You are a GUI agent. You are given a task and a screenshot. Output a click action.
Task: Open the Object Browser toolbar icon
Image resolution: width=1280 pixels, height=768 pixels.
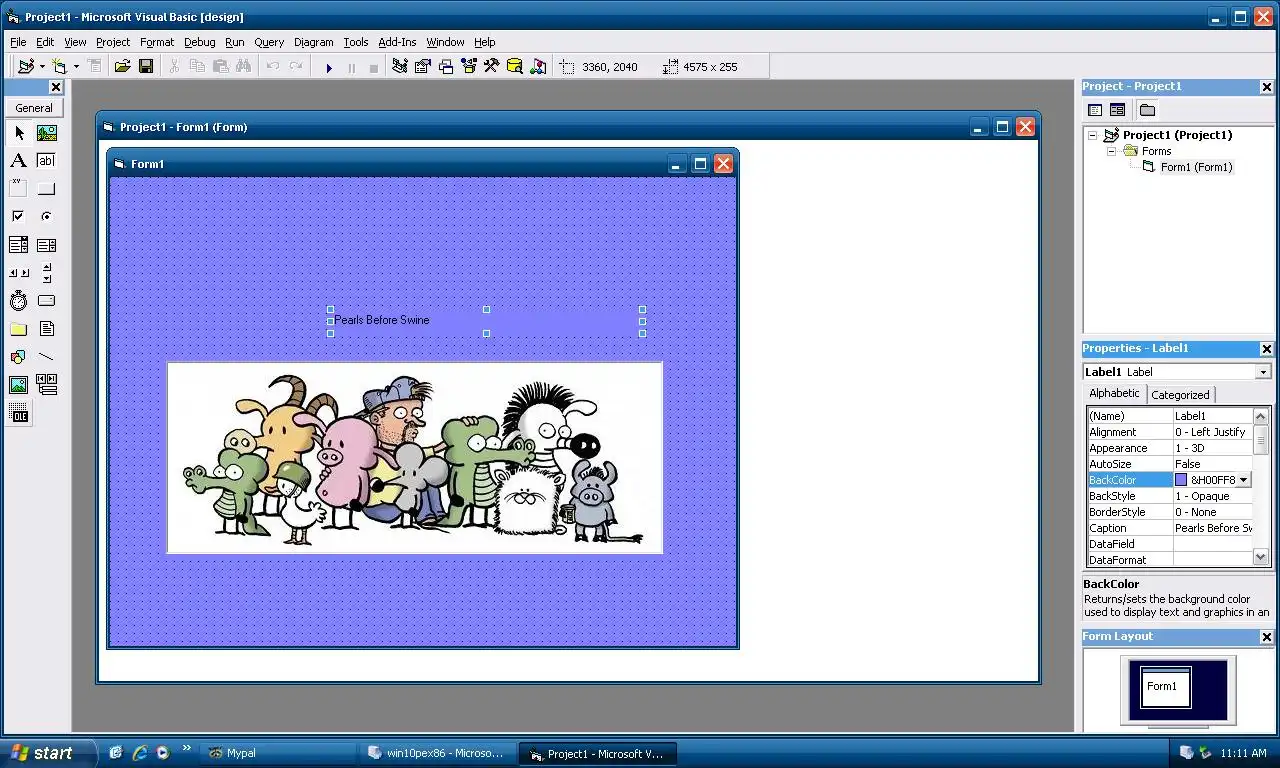pyautogui.click(x=469, y=67)
